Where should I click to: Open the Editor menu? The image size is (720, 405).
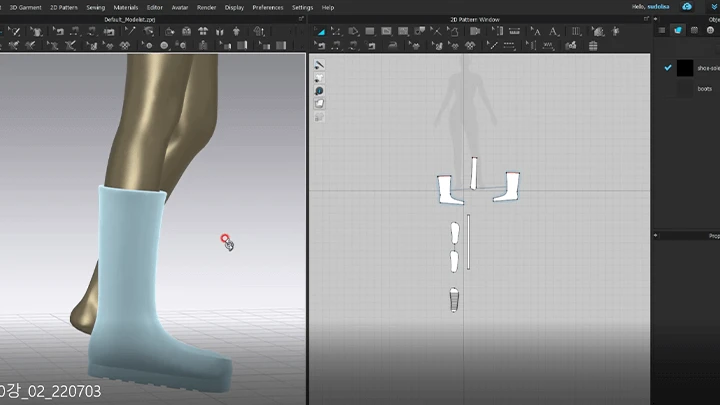point(155,7)
